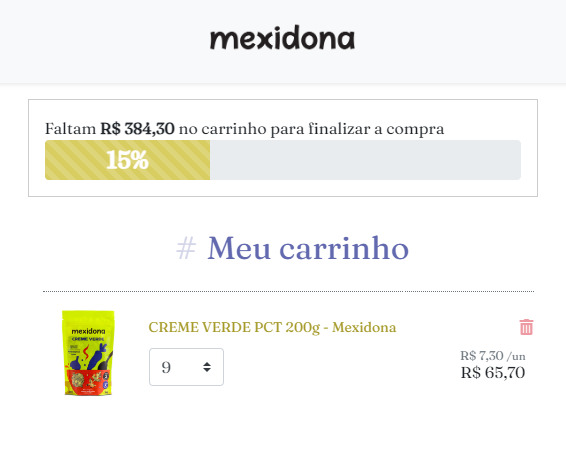The image size is (566, 450).
Task: Click the R$ 65,70 item total
Action: pyautogui.click(x=493, y=372)
